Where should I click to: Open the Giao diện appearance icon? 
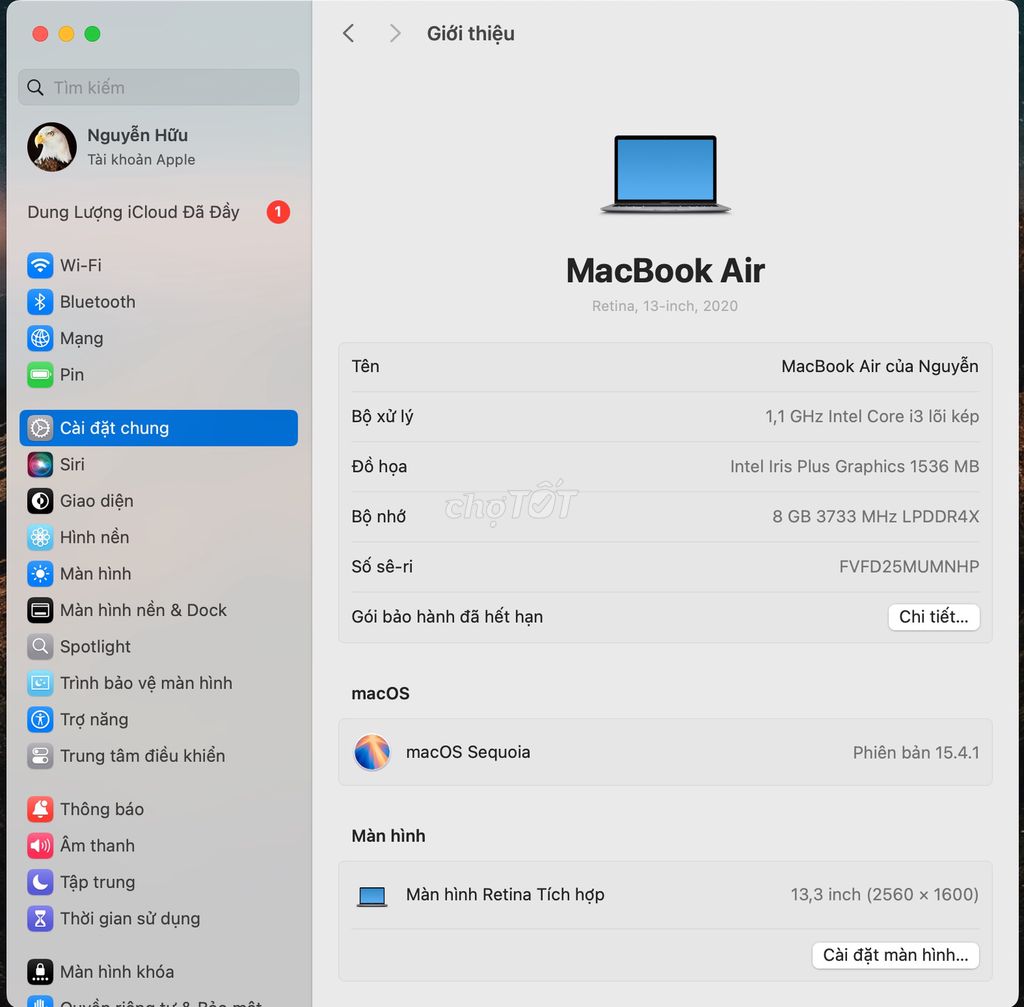coord(40,501)
